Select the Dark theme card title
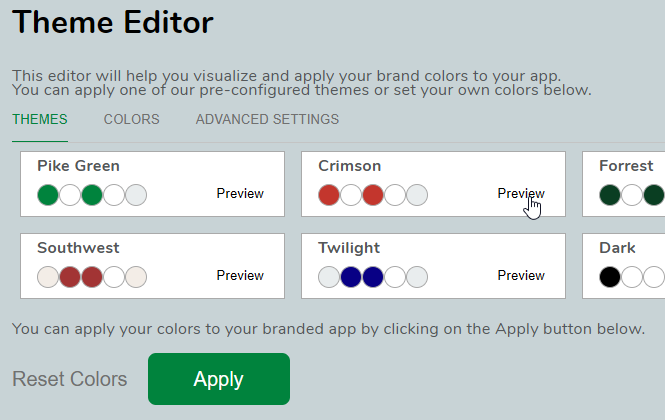 (617, 248)
